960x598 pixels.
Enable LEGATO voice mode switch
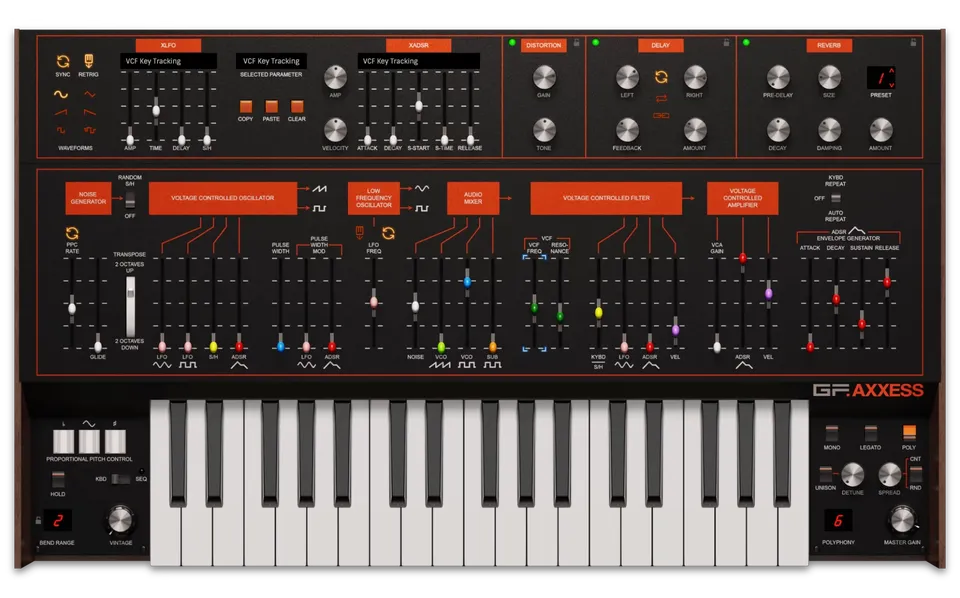(870, 433)
